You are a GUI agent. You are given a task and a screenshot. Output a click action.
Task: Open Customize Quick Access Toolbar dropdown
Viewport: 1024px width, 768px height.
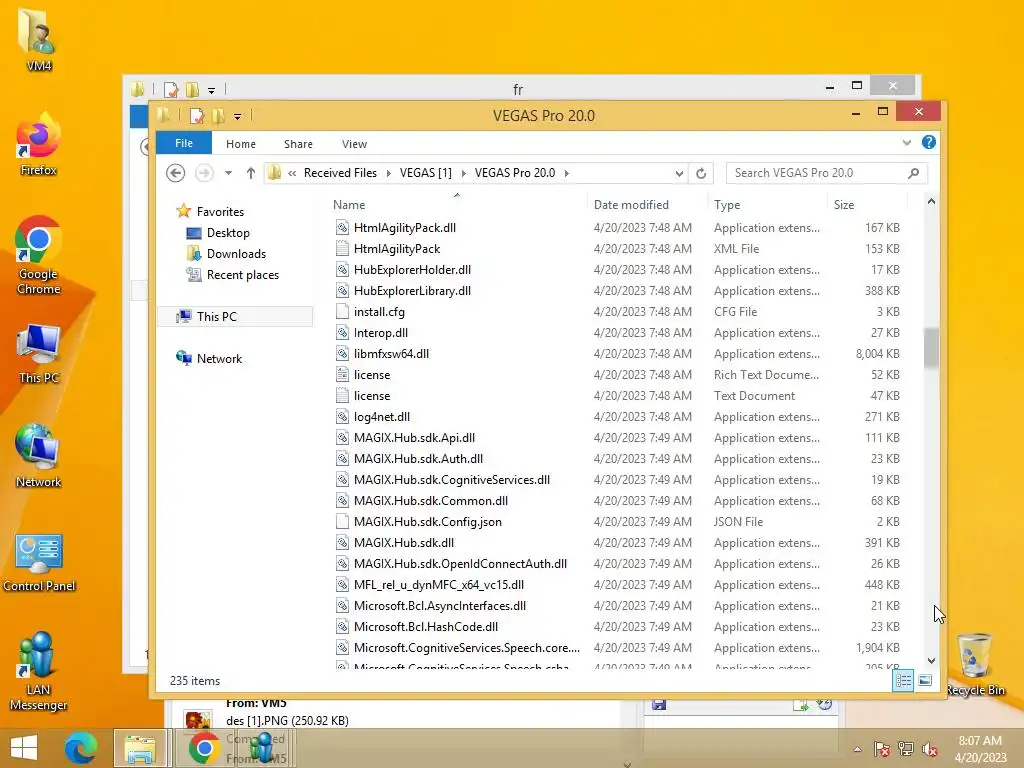(237, 117)
